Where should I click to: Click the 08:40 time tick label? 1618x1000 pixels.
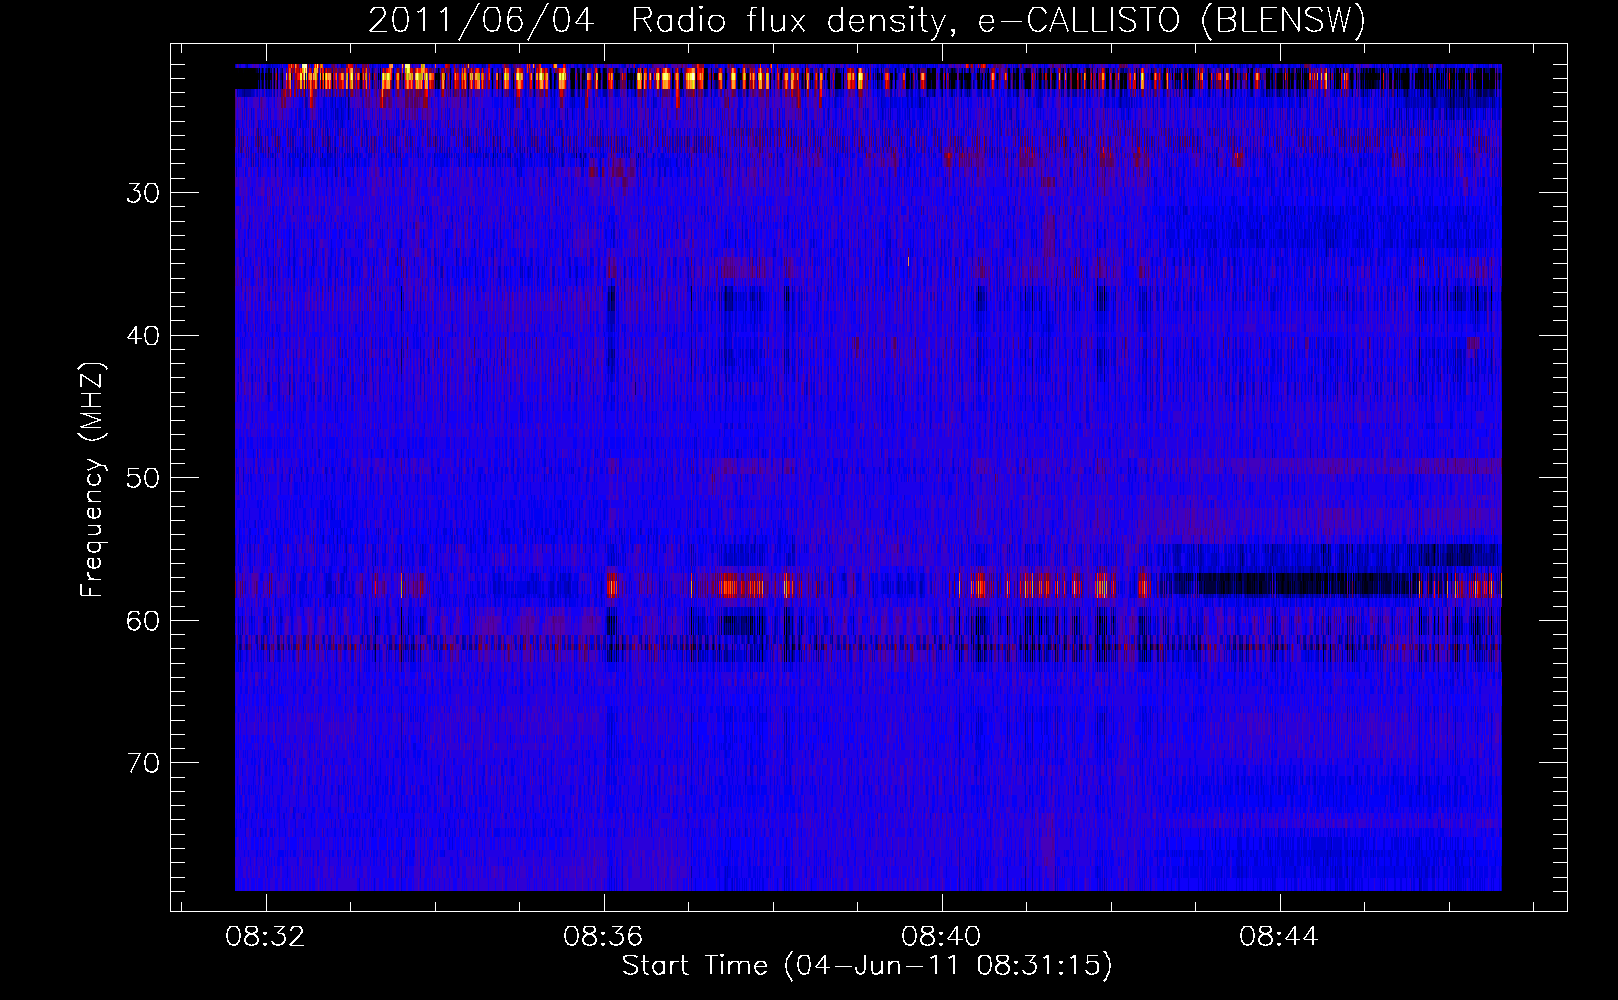pyautogui.click(x=941, y=937)
